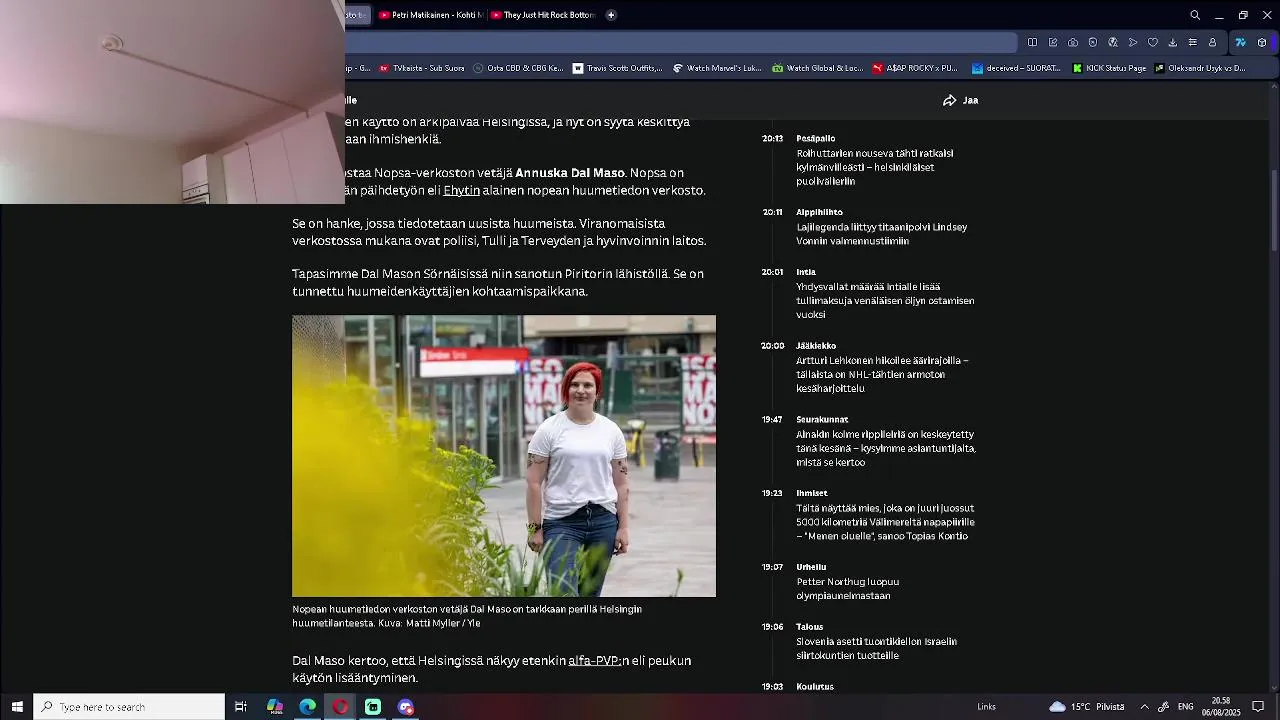Switch to Petri Matikainen YouTube tab
This screenshot has width=1280, height=720.
point(430,15)
